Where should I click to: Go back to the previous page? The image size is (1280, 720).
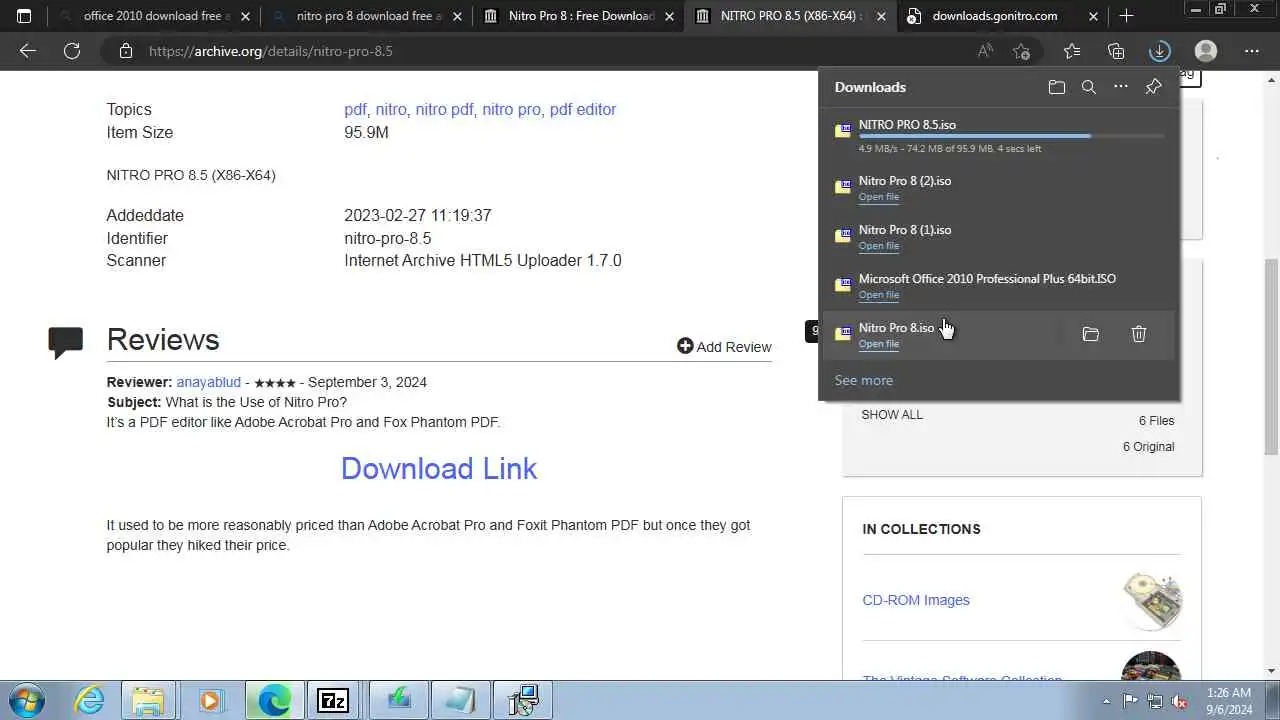[28, 51]
